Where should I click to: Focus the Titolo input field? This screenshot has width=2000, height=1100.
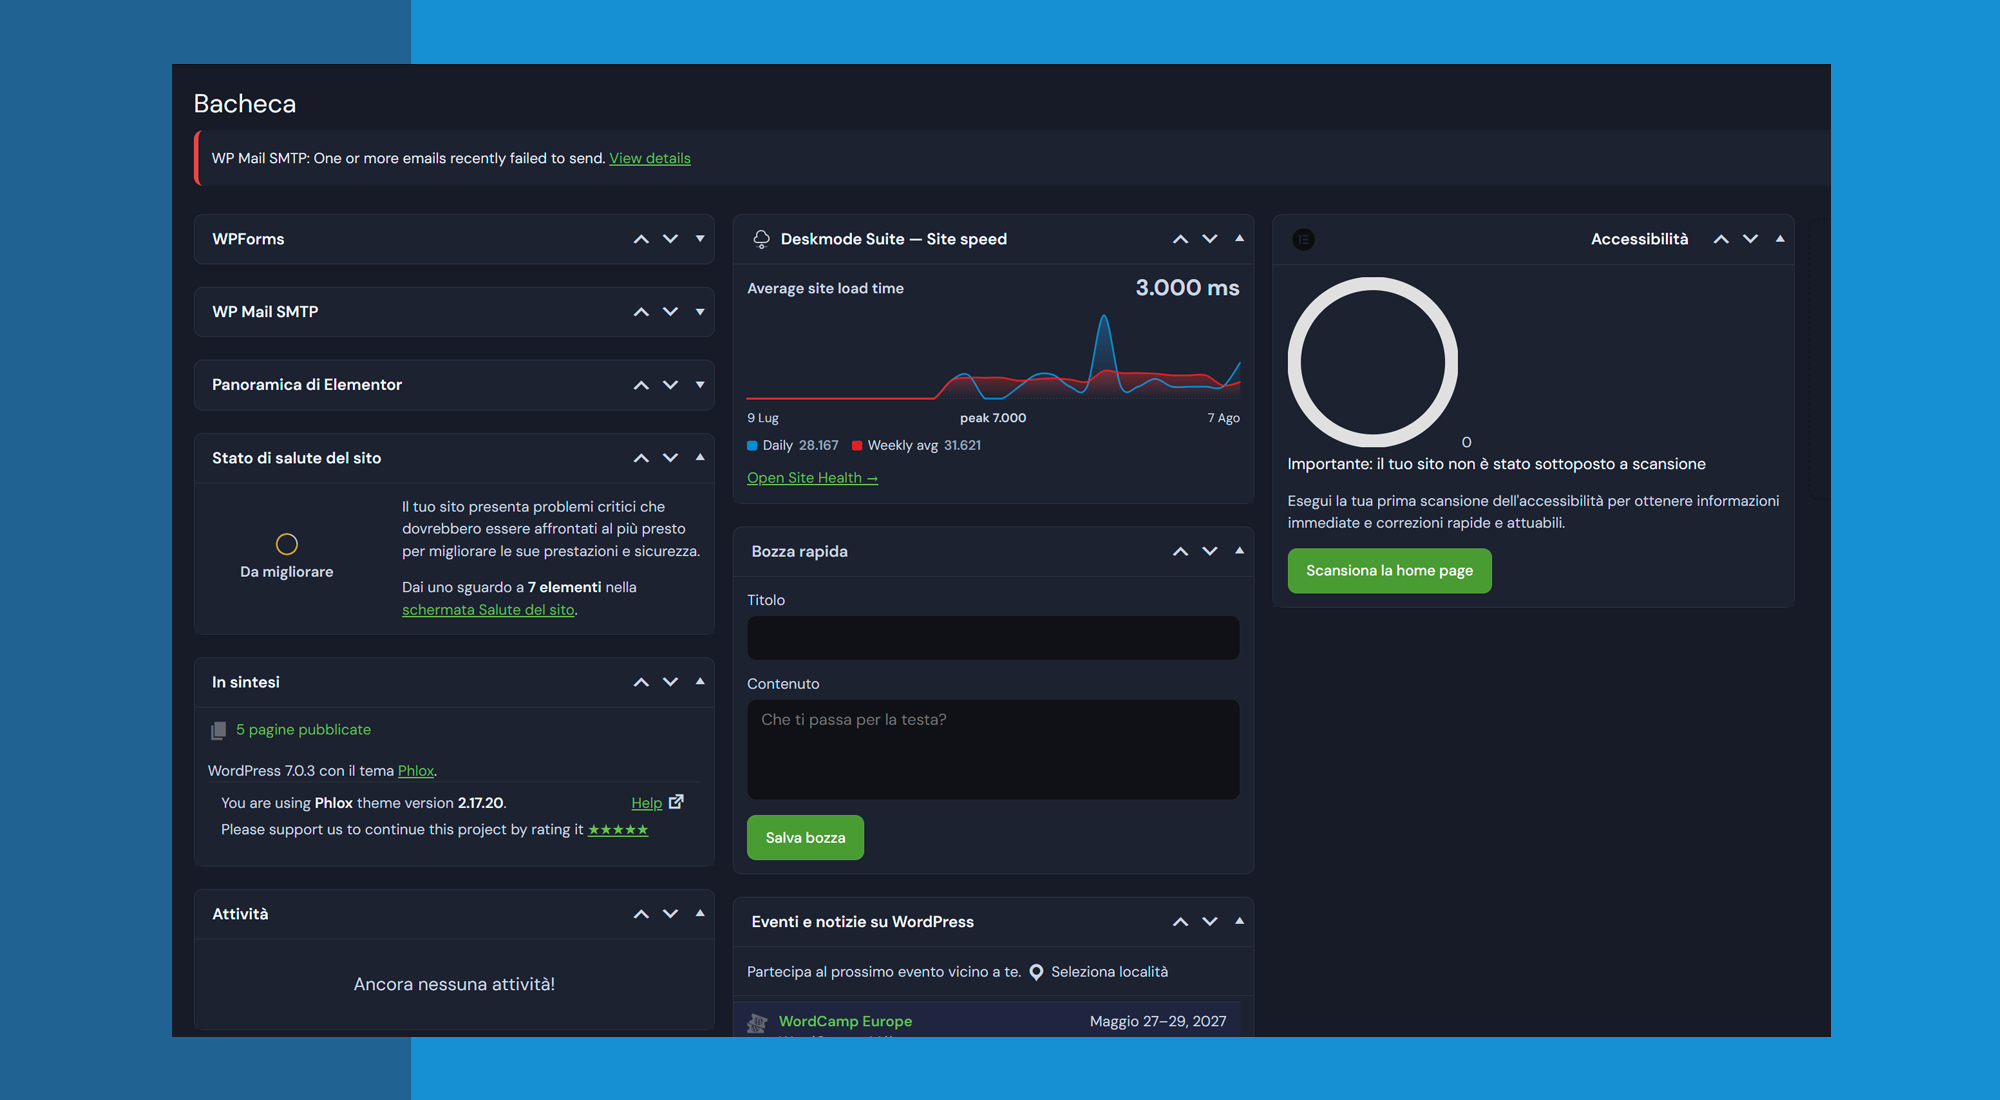[x=993, y=638]
